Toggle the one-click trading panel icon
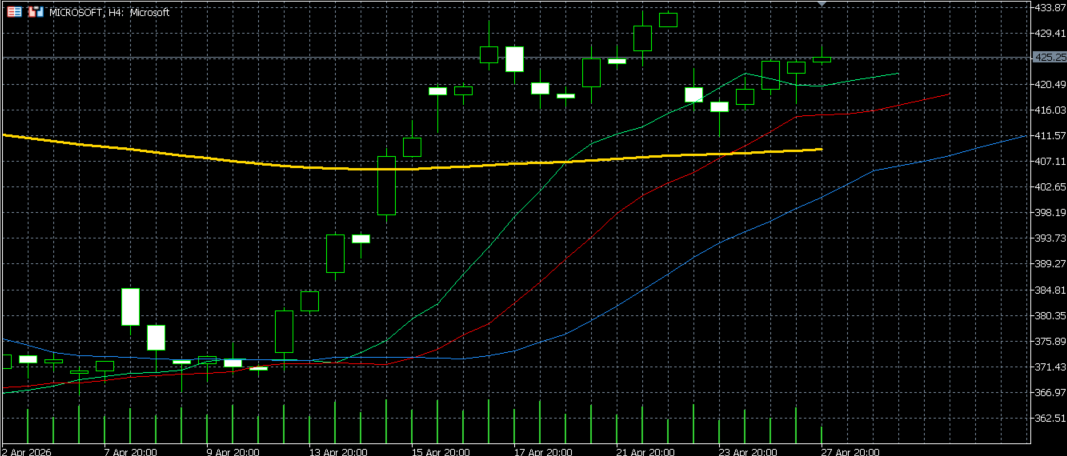The height and width of the screenshot is (456, 1067). pos(37,12)
